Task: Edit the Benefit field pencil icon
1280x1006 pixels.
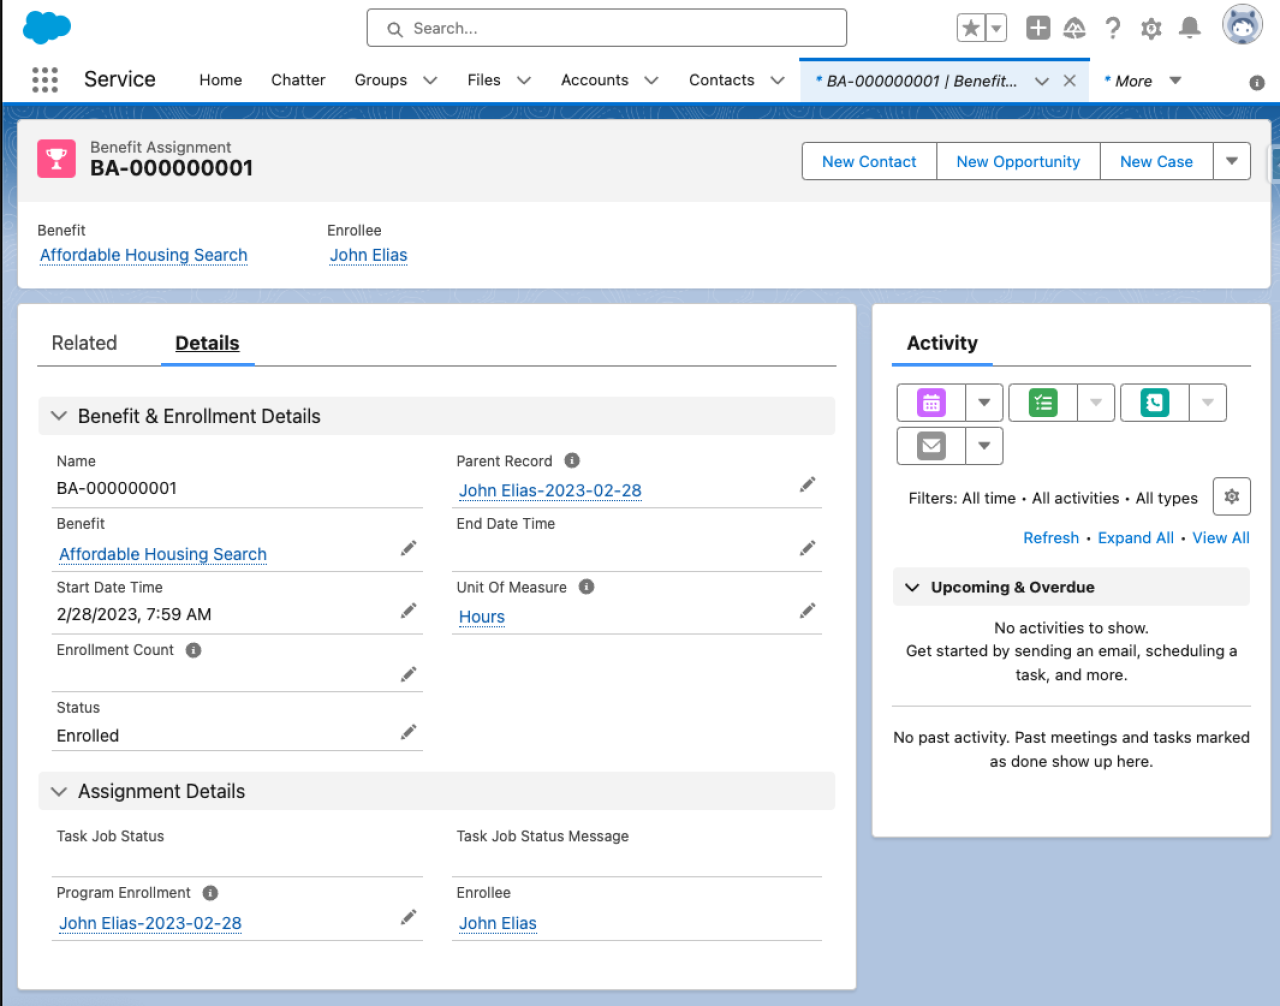Action: coord(409,548)
